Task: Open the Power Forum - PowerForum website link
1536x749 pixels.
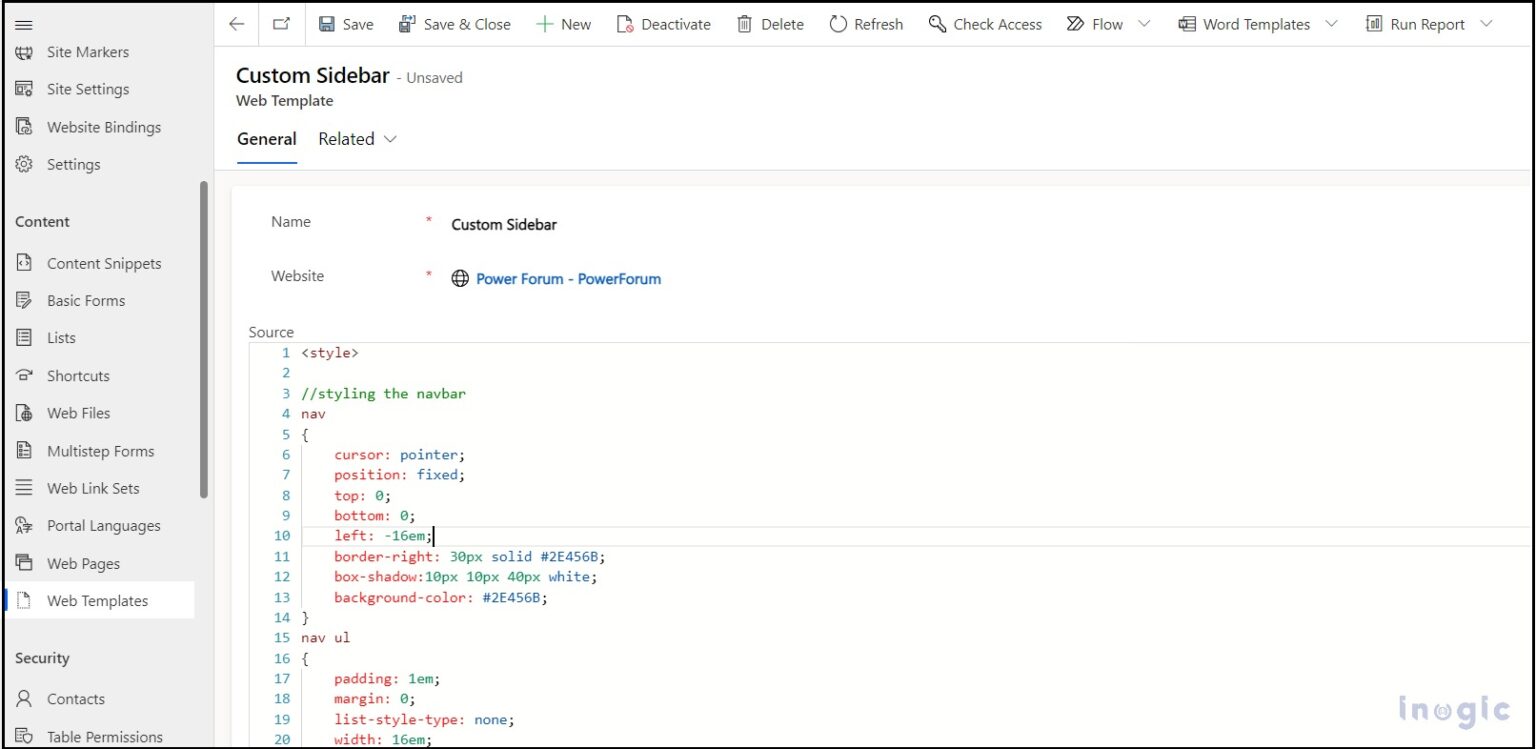Action: click(x=568, y=279)
